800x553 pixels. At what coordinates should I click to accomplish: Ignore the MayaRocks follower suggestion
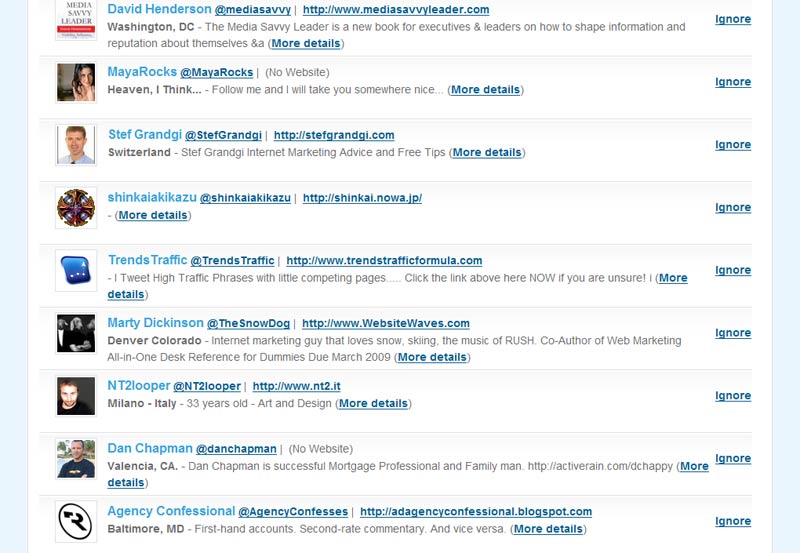pyautogui.click(x=733, y=82)
